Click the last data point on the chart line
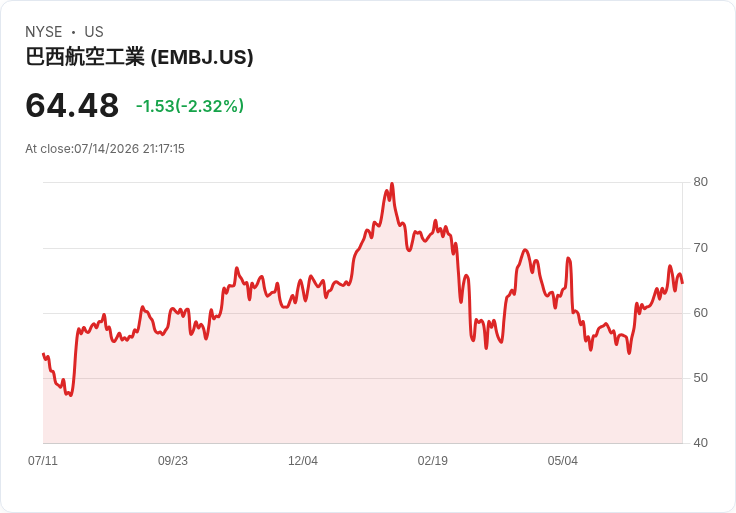 (x=682, y=283)
